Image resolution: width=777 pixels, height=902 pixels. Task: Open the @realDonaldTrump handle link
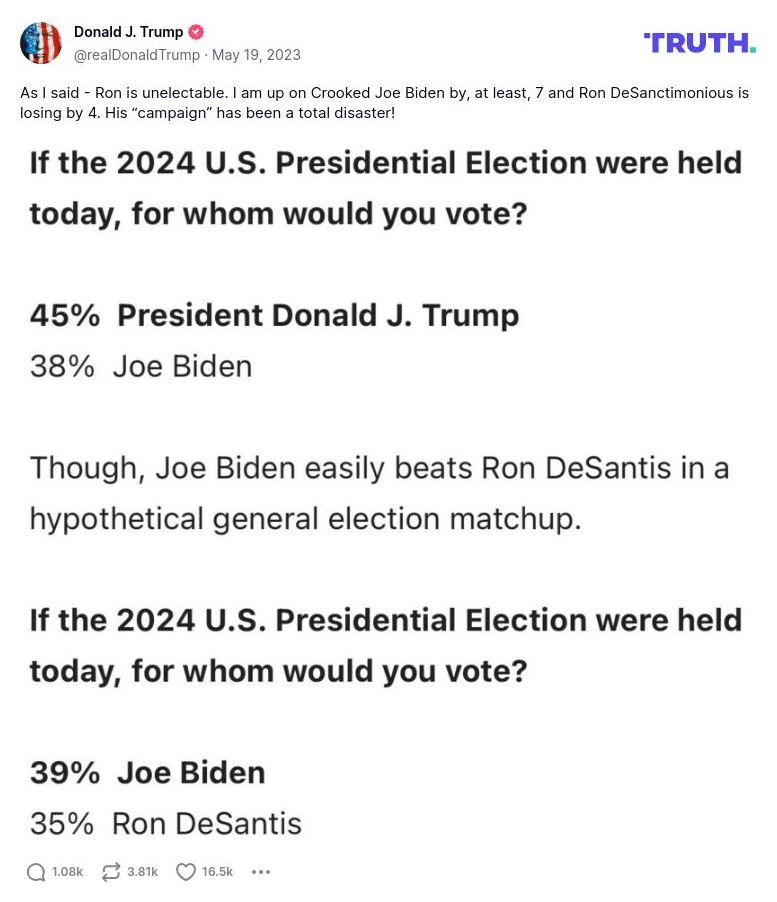[x=137, y=55]
